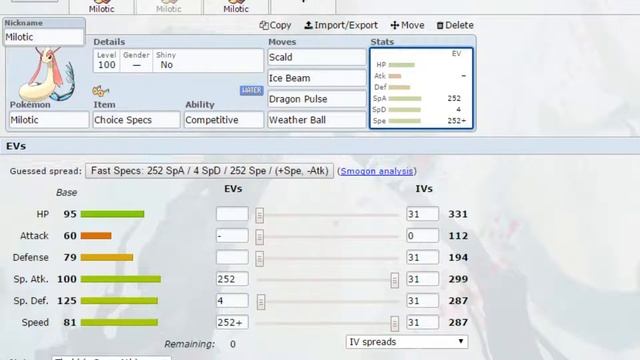Edit the Item field Choice Specs

click(136, 120)
